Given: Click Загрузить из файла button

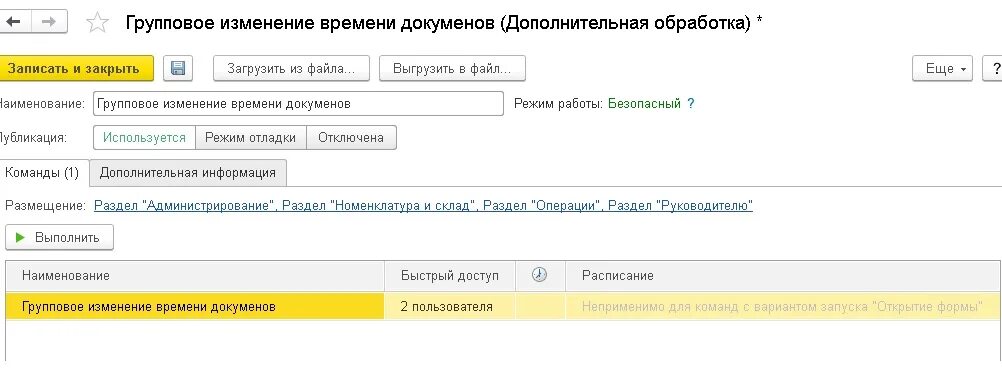Looking at the screenshot, I should (x=291, y=68).
